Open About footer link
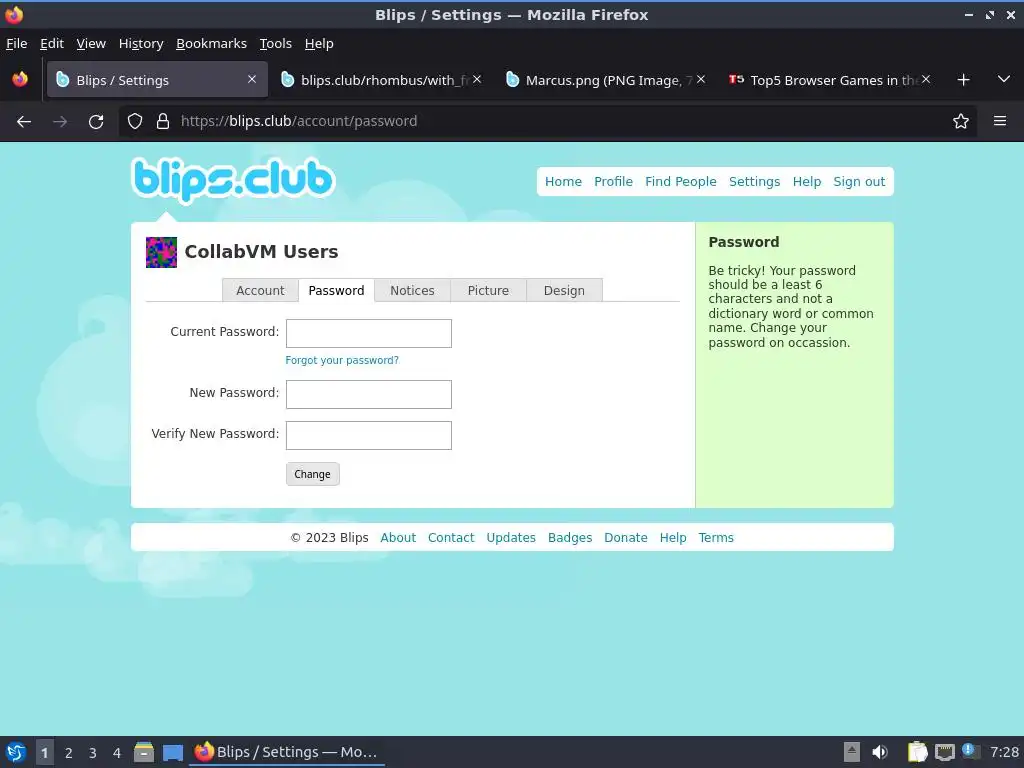The image size is (1024, 768). pyautogui.click(x=398, y=537)
